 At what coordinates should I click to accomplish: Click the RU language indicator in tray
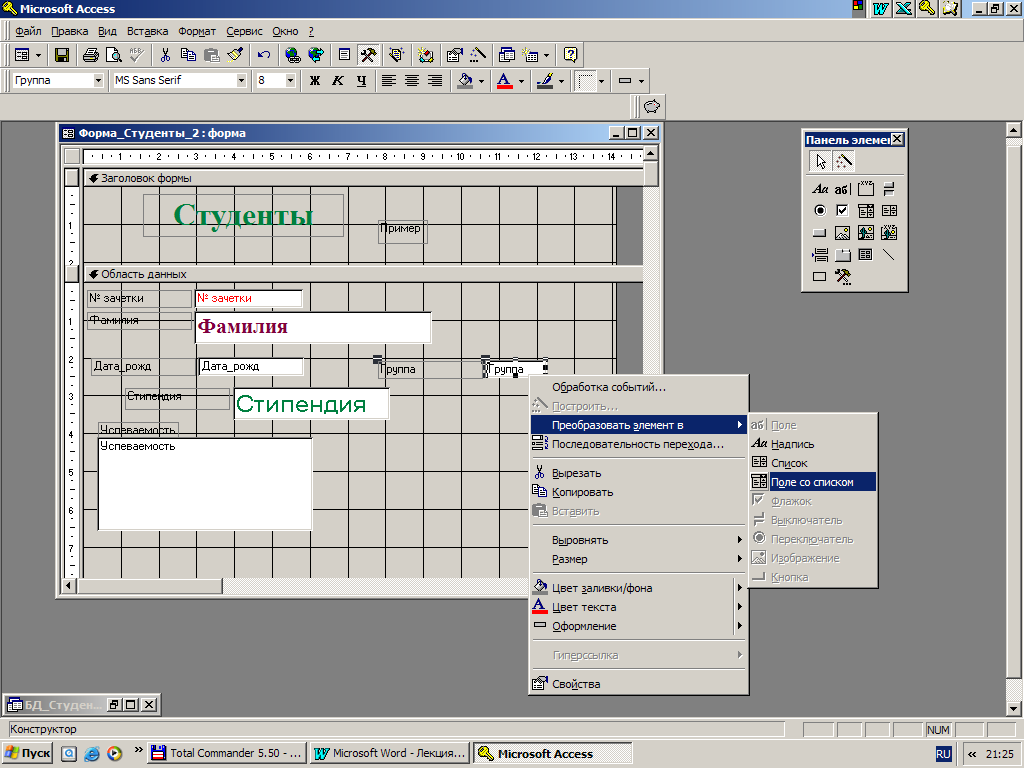[x=943, y=754]
